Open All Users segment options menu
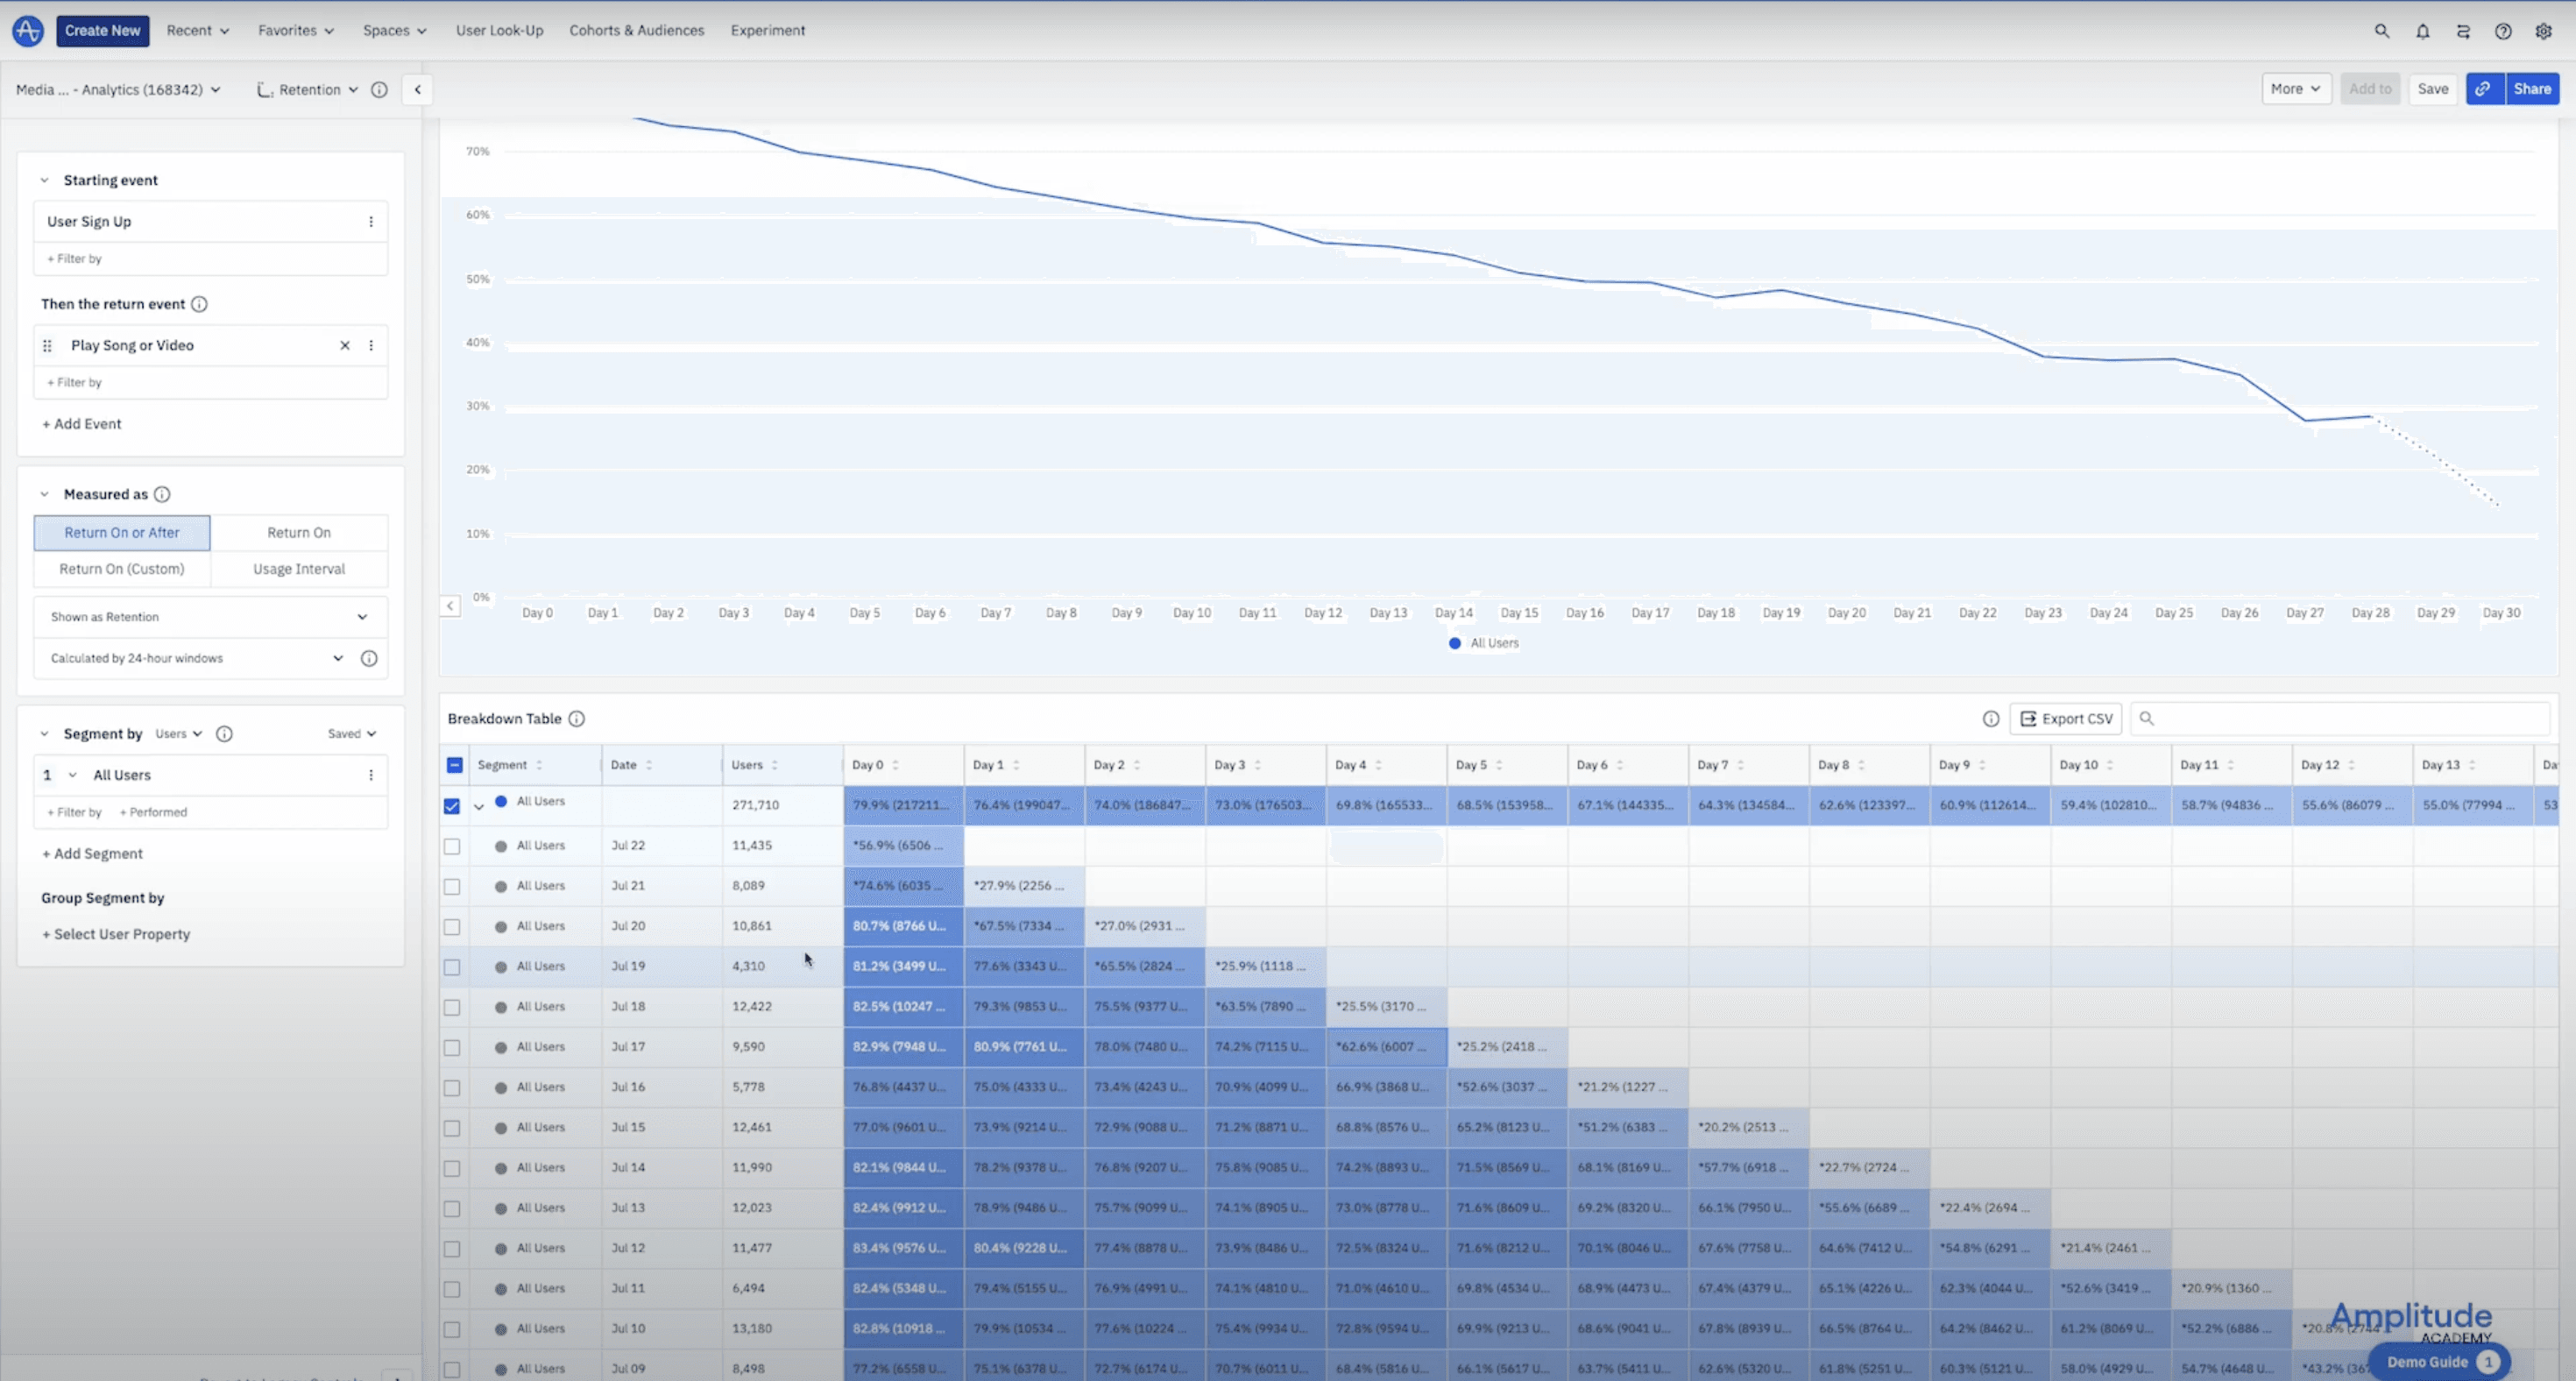The height and width of the screenshot is (1381, 2576). [x=371, y=775]
